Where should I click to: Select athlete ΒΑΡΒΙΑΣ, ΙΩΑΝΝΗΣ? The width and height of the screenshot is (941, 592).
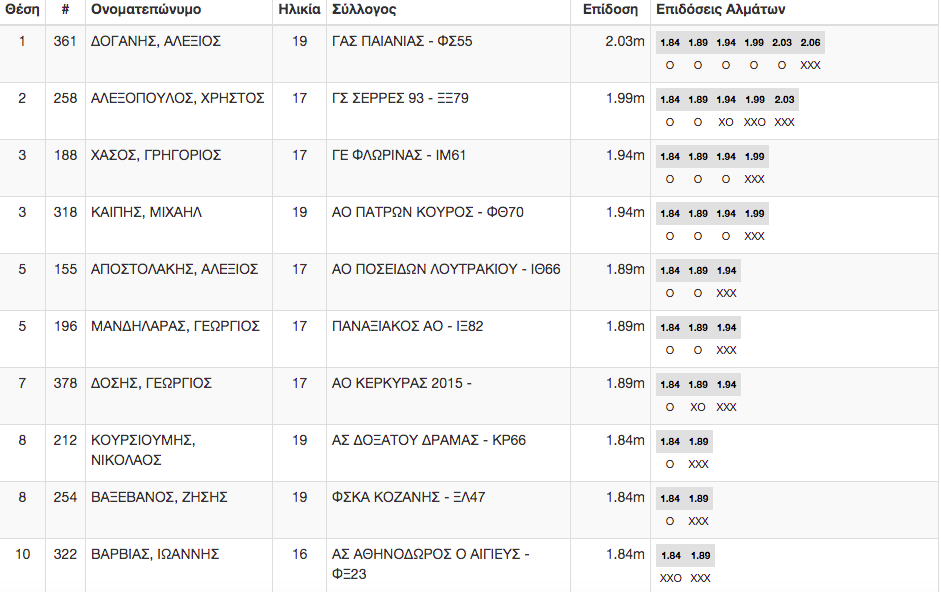click(x=155, y=555)
